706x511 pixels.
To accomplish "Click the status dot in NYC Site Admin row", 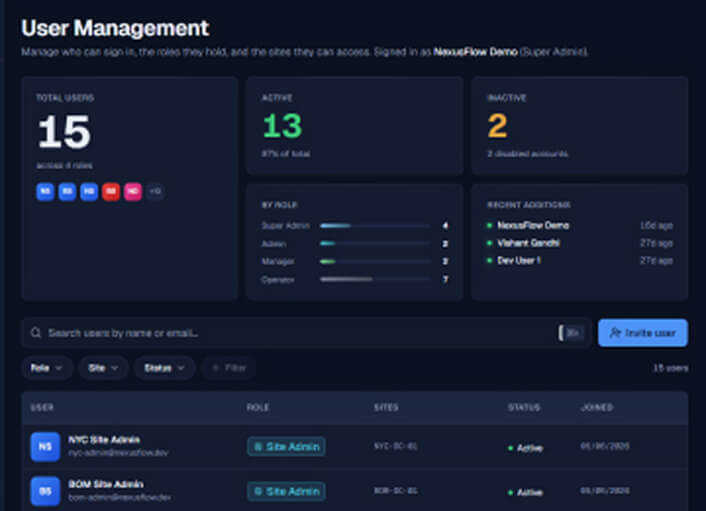I will point(511,448).
